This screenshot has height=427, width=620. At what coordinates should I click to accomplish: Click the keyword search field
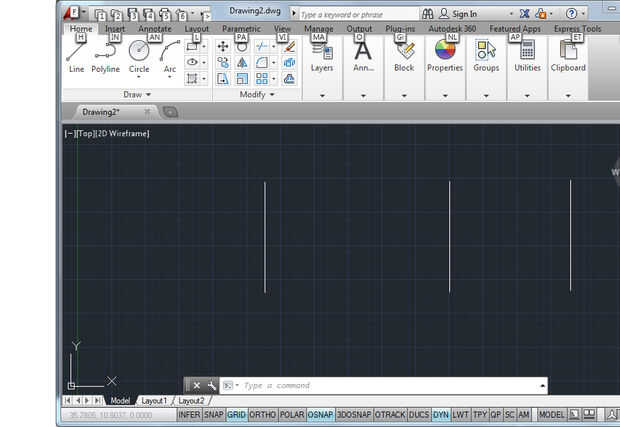pos(358,15)
